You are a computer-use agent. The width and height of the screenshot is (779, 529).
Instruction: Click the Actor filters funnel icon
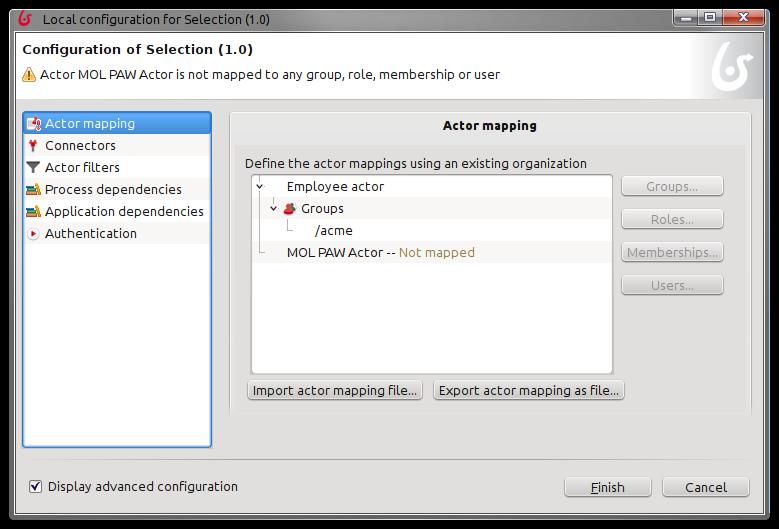click(33, 167)
